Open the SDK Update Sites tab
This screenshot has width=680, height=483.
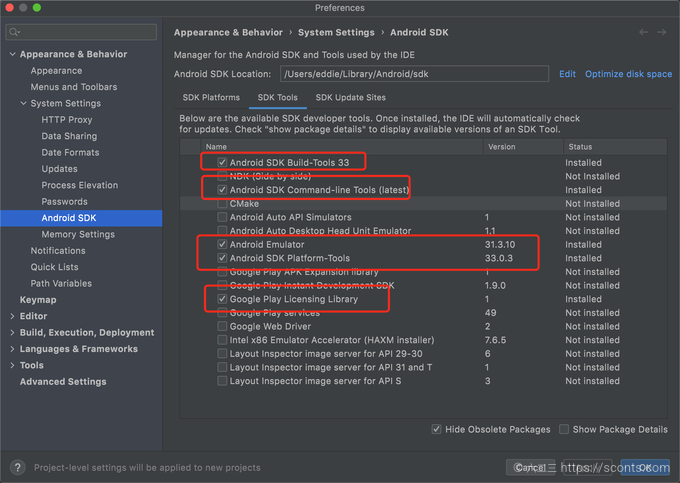[x=350, y=98]
